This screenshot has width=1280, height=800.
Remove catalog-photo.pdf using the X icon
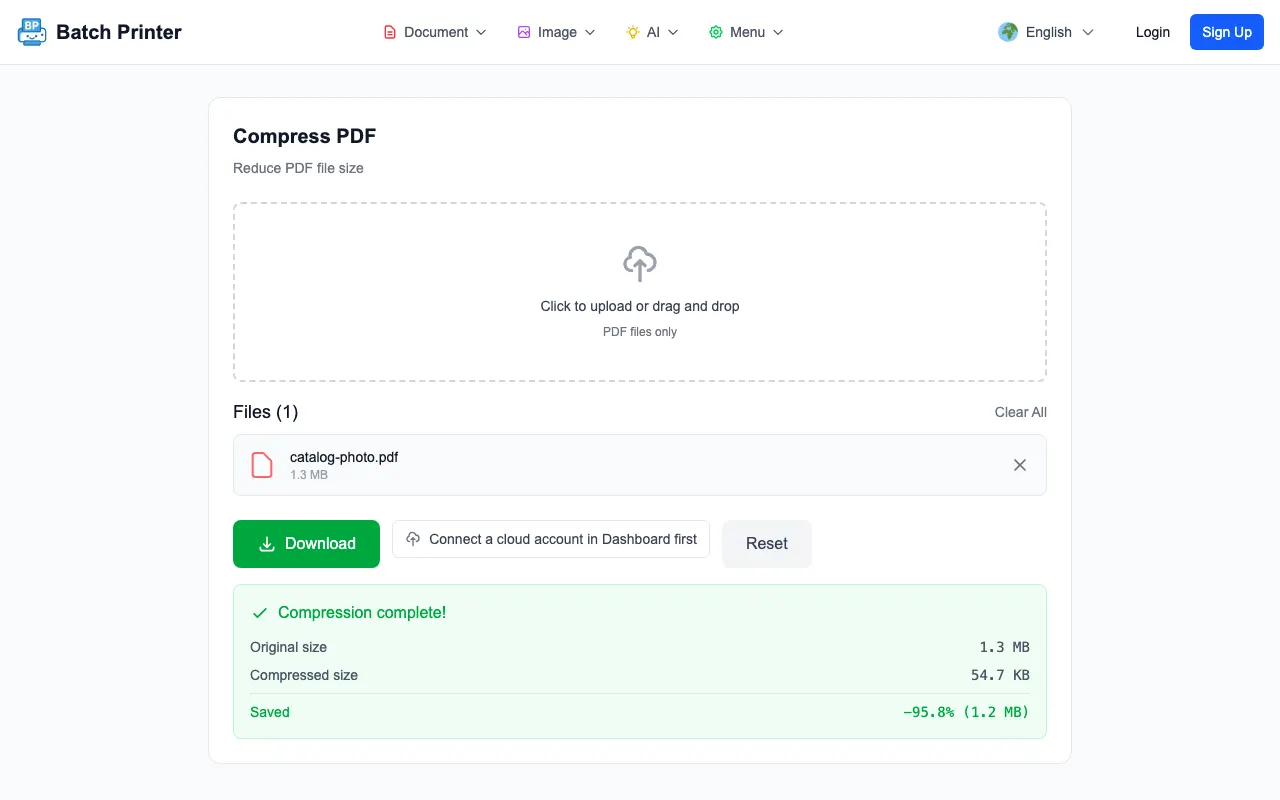pos(1020,465)
